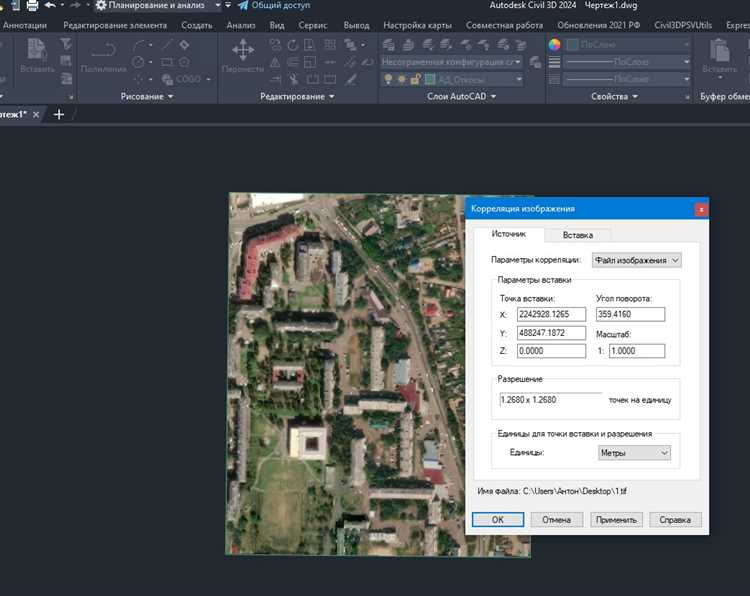Click the Вставить block insert icon
The image size is (750, 596).
[x=37, y=56]
